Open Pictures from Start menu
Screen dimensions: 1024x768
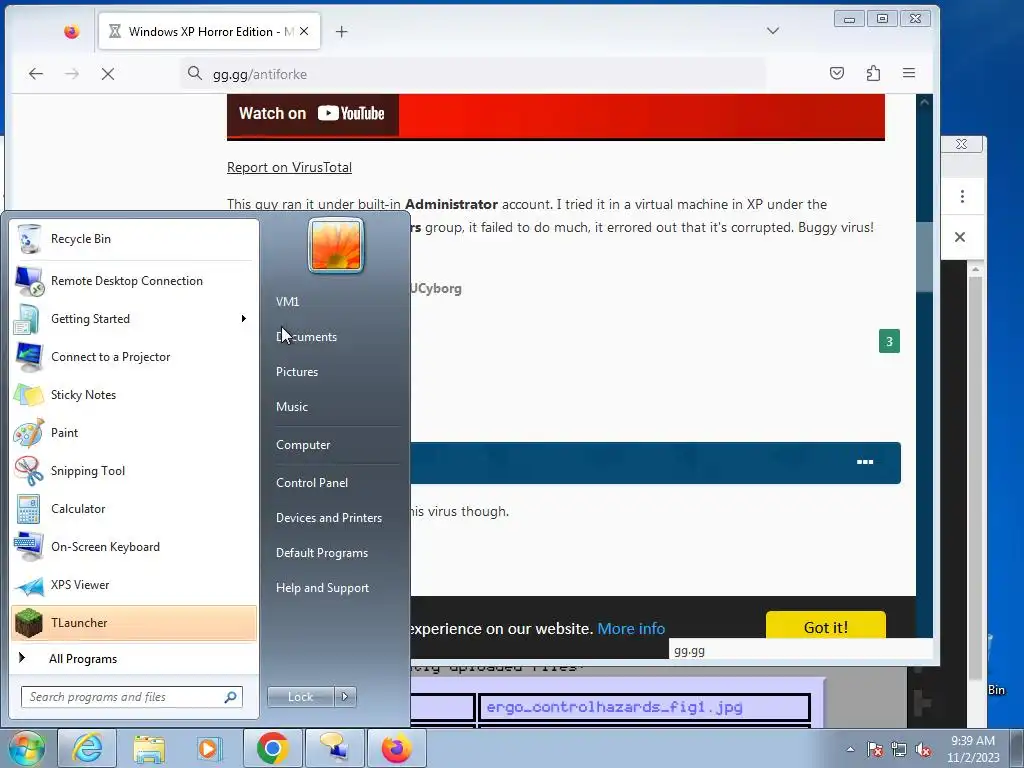pos(297,372)
